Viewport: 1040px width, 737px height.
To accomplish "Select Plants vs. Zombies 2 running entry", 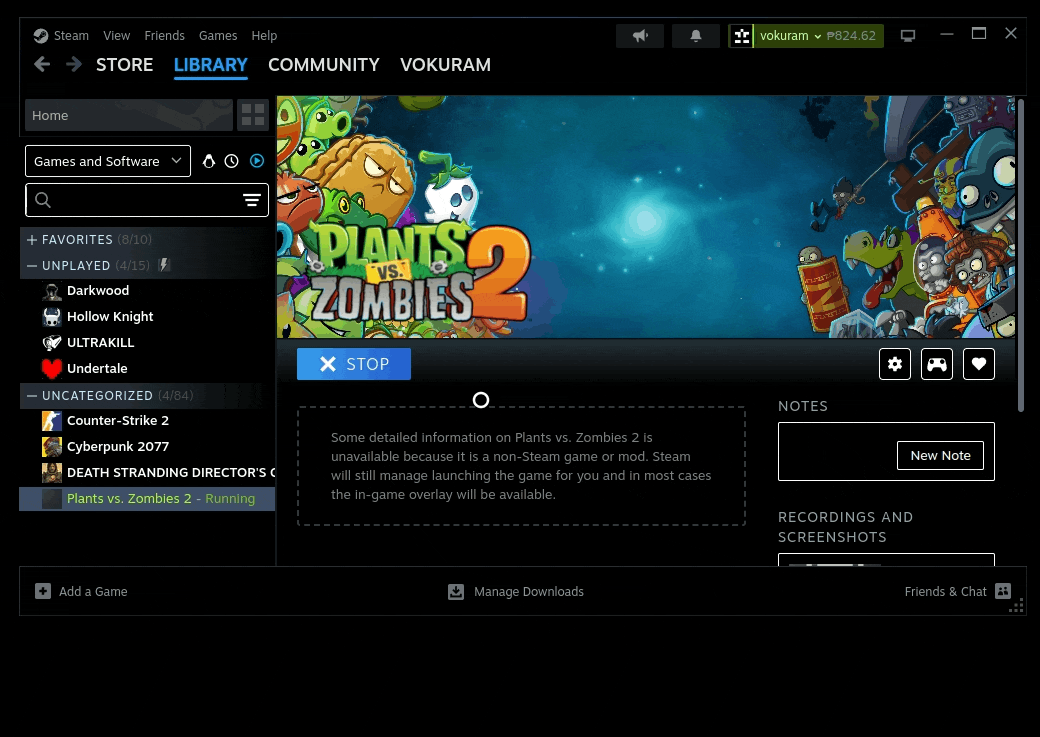I will [x=147, y=499].
